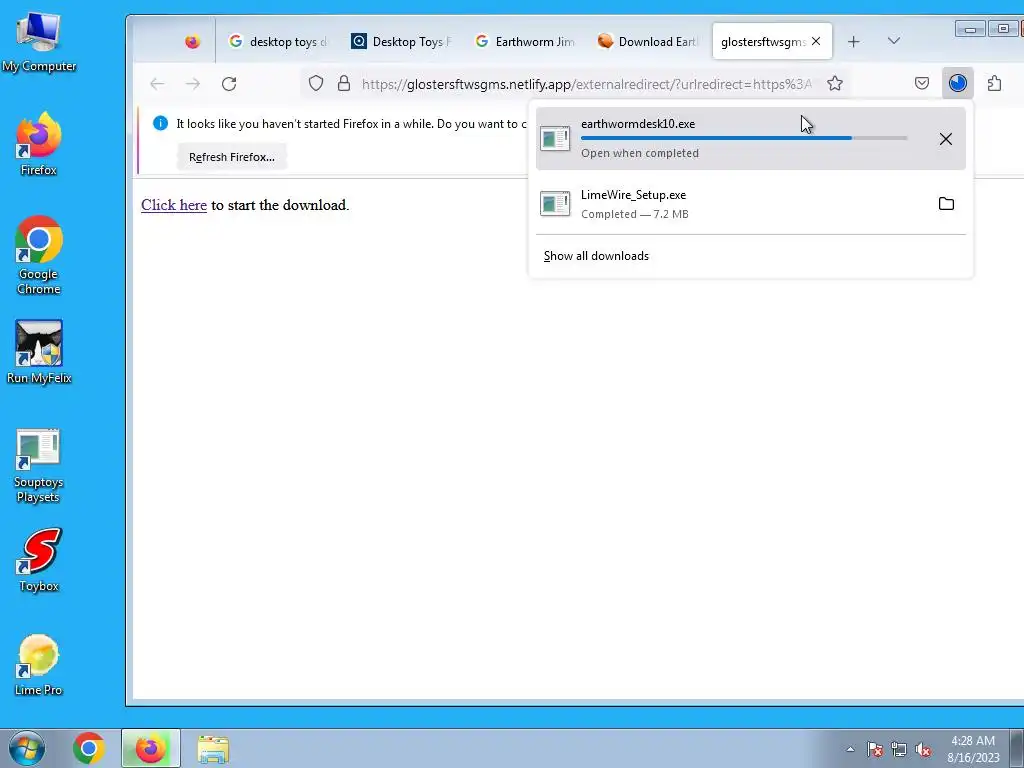Screen dimensions: 1024x768
Task: Close the glostersftwsgms tab
Action: (x=816, y=41)
